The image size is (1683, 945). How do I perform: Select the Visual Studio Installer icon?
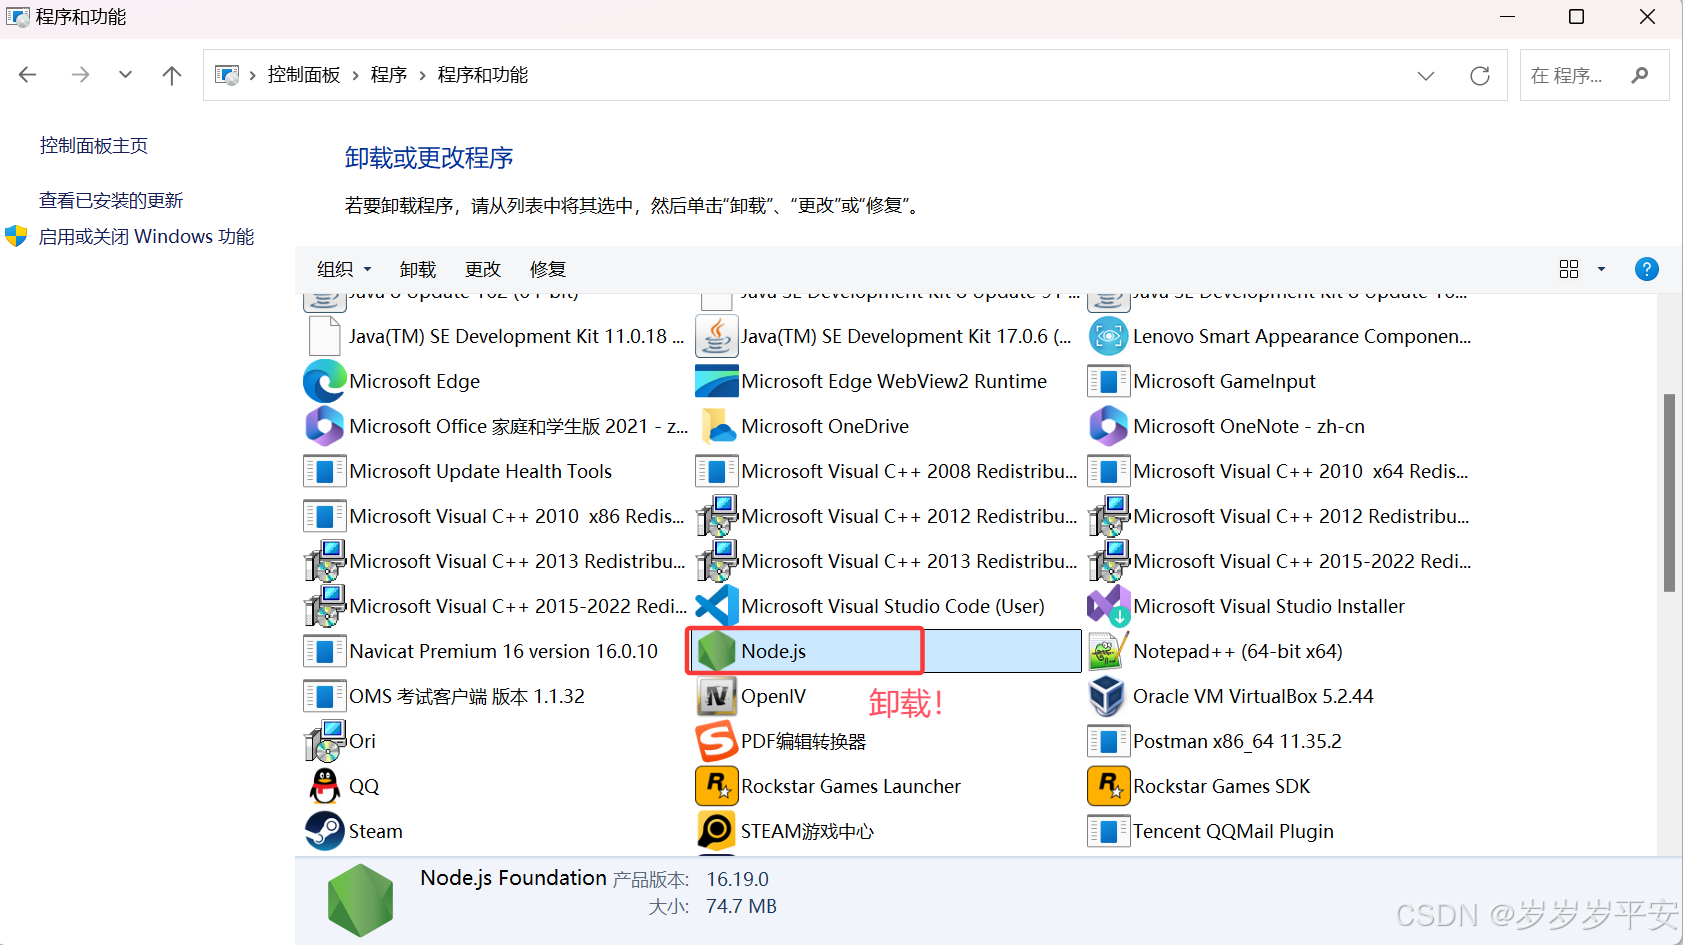pos(1108,606)
